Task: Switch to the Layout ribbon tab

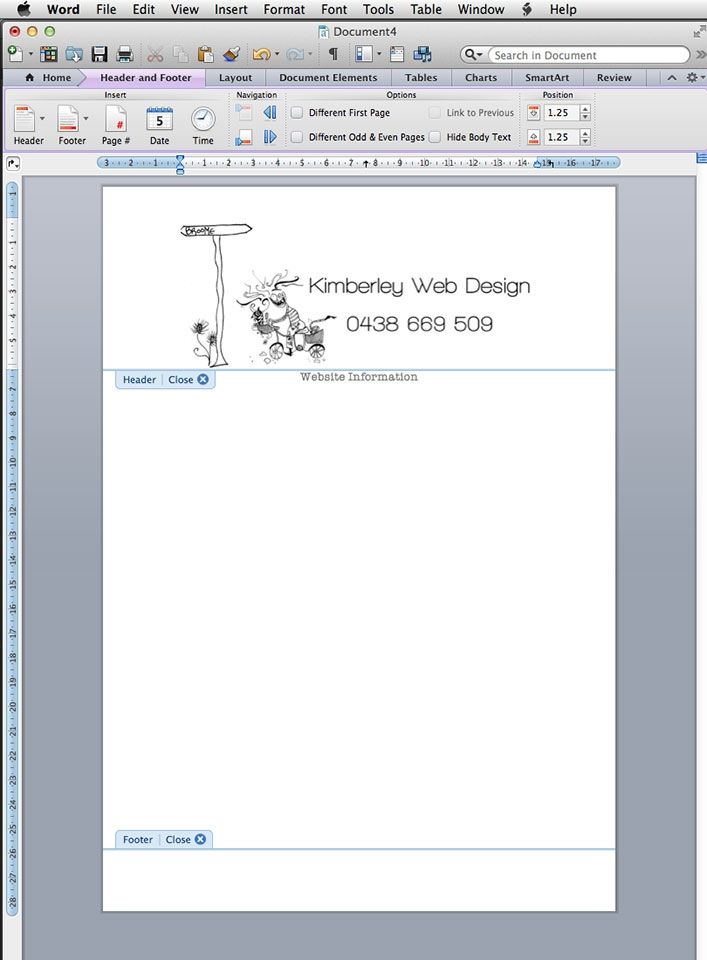Action: tap(235, 78)
